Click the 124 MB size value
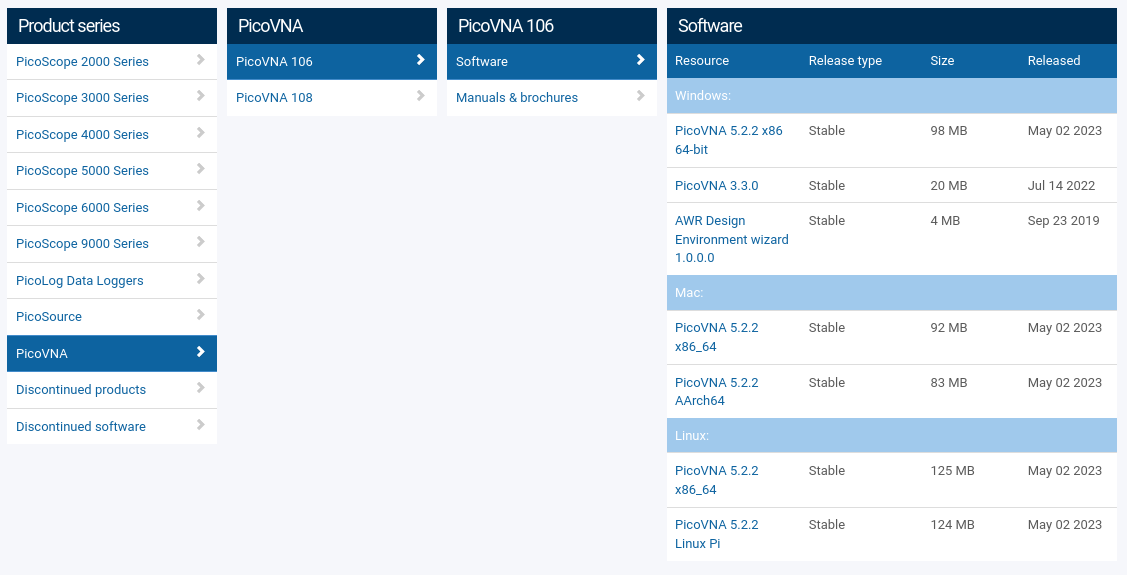1127x575 pixels. pos(952,525)
